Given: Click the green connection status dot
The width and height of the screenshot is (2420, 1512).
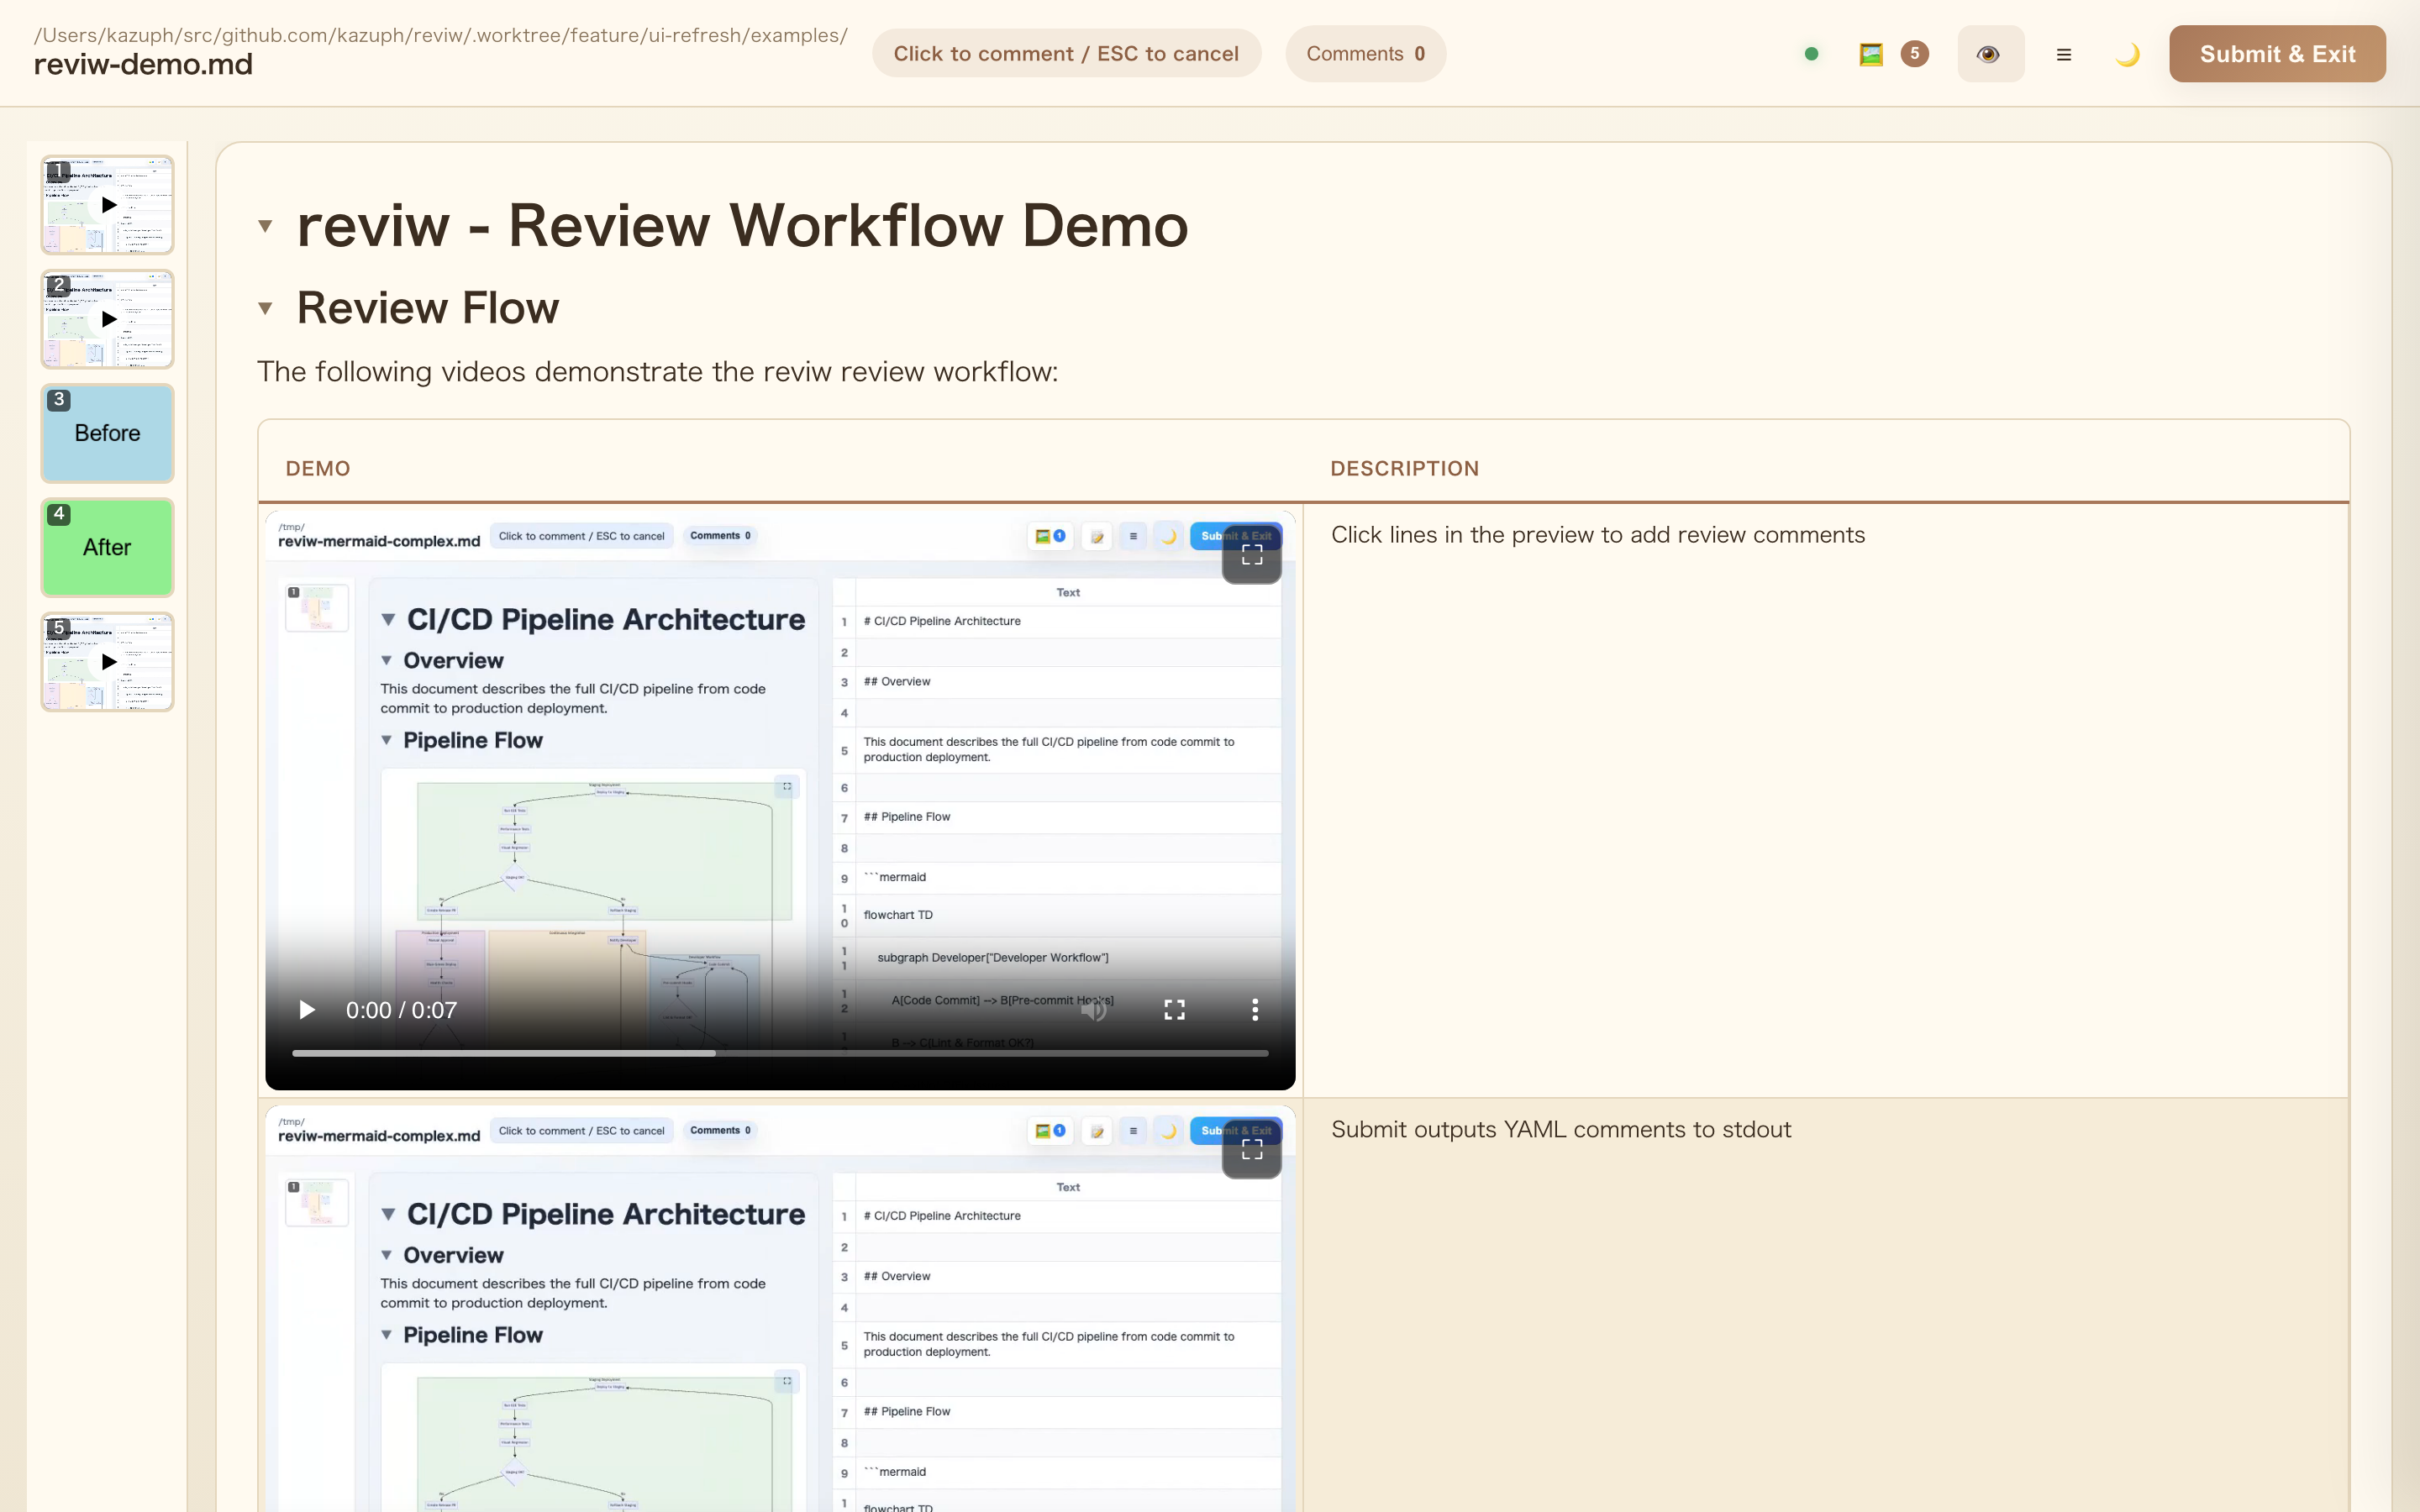Looking at the screenshot, I should (1811, 54).
